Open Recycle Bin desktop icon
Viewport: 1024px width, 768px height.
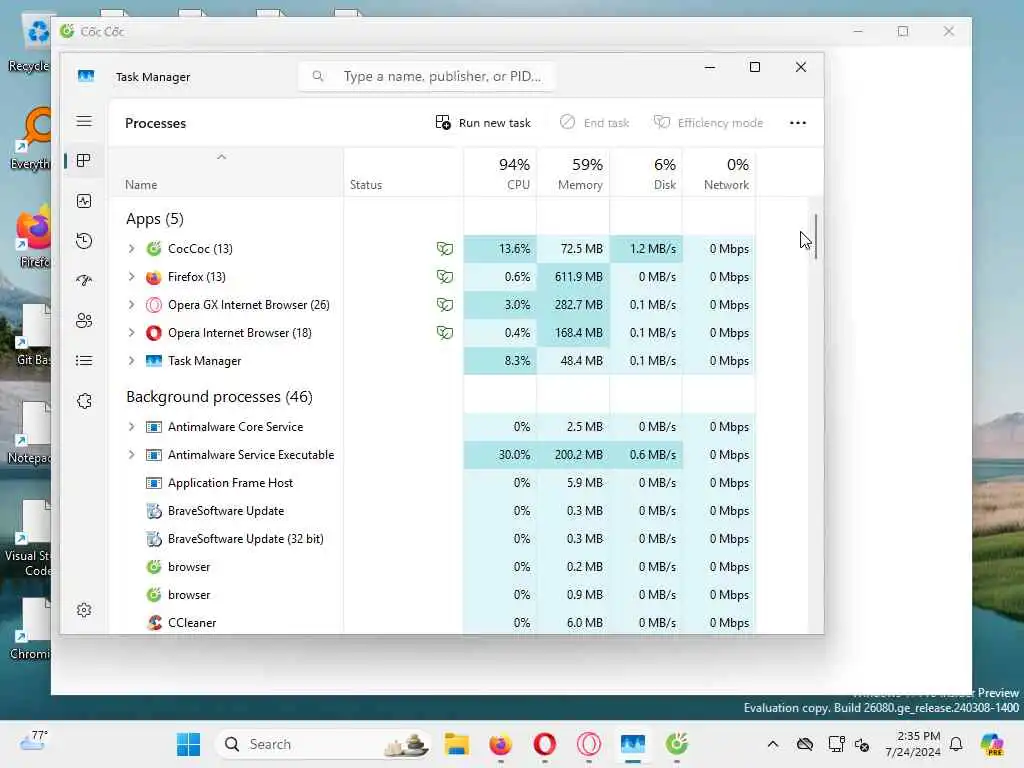(31, 42)
